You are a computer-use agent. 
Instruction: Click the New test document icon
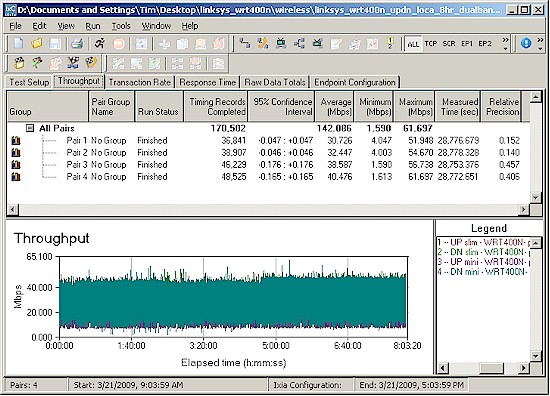pyautogui.click(x=18, y=43)
